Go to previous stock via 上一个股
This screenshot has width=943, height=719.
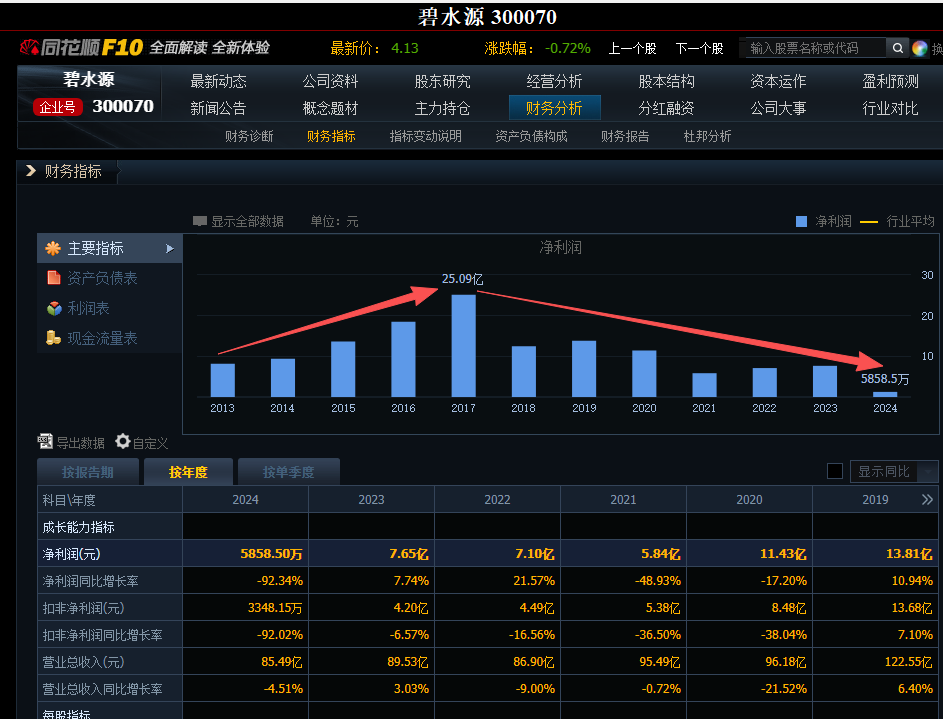[x=632, y=48]
